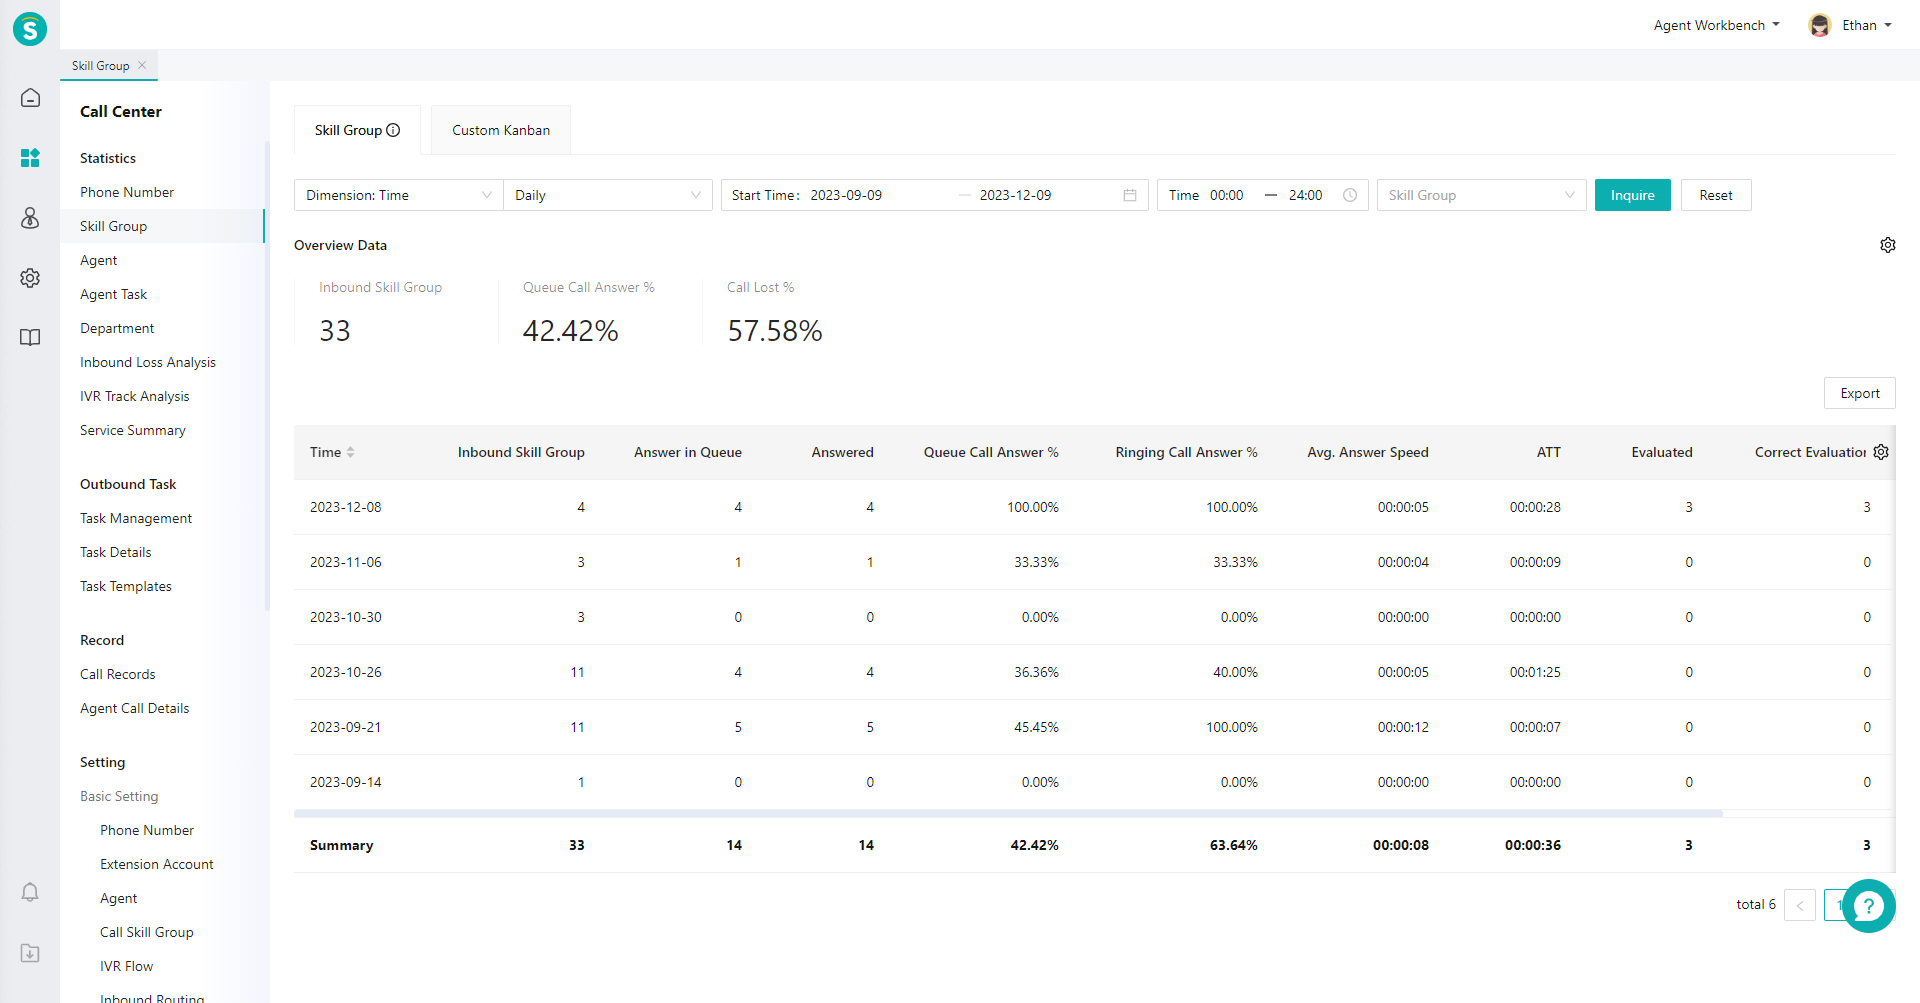Close the Skill Group page tab
Image resolution: width=1920 pixels, height=1003 pixels.
point(142,65)
